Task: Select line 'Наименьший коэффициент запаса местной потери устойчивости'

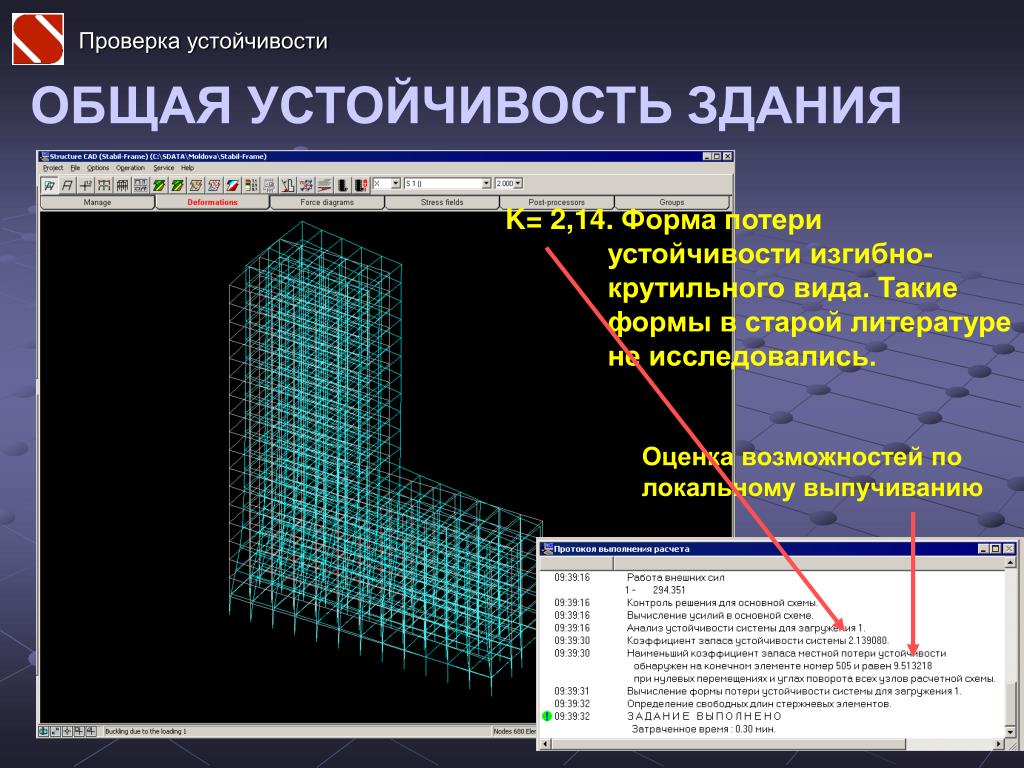Action: [786, 653]
